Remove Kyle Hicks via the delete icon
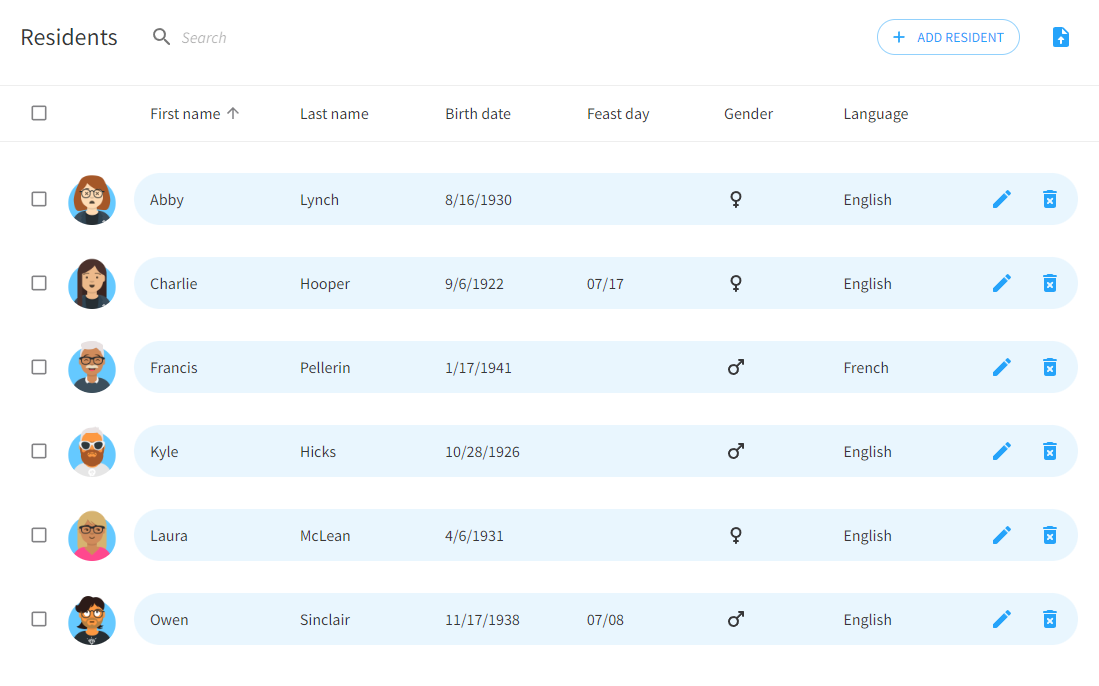The width and height of the screenshot is (1099, 686). (1049, 451)
